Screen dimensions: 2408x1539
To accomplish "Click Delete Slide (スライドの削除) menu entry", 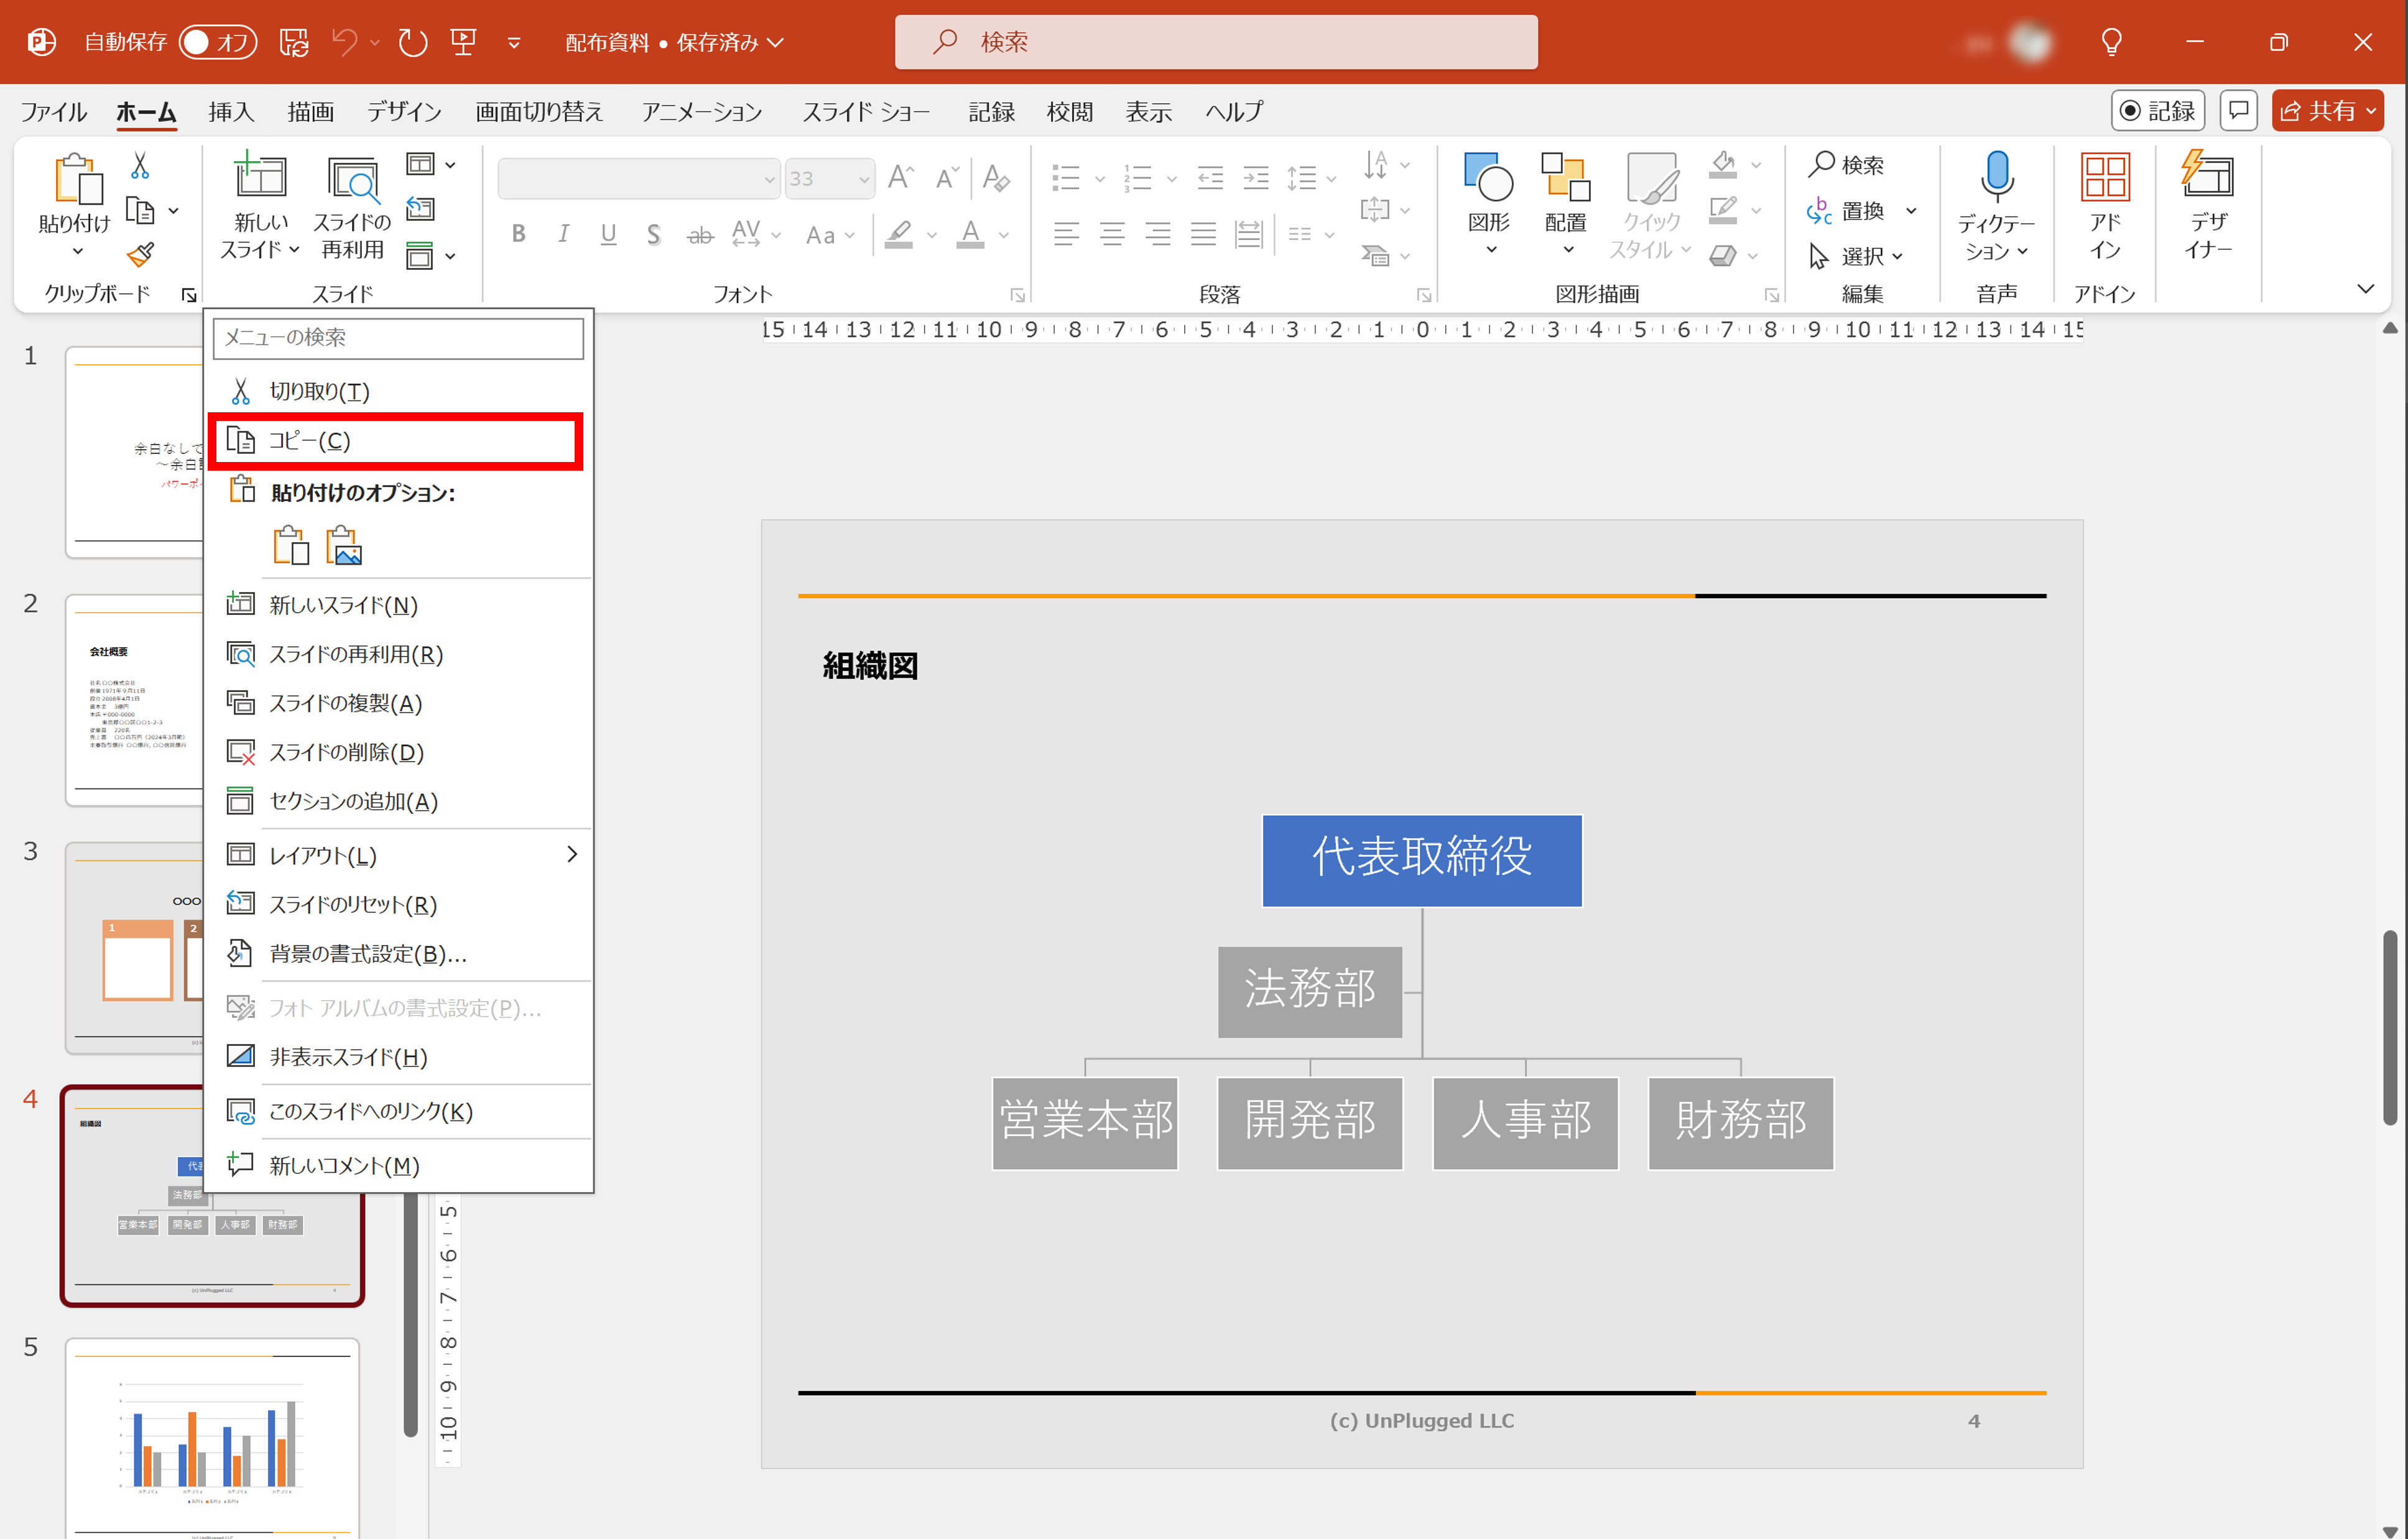I will point(346,752).
